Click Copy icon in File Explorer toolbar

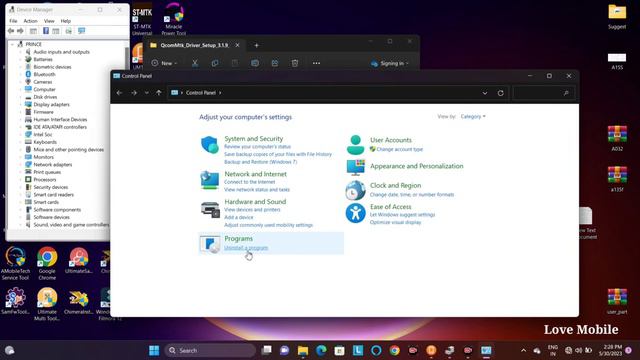(215, 63)
